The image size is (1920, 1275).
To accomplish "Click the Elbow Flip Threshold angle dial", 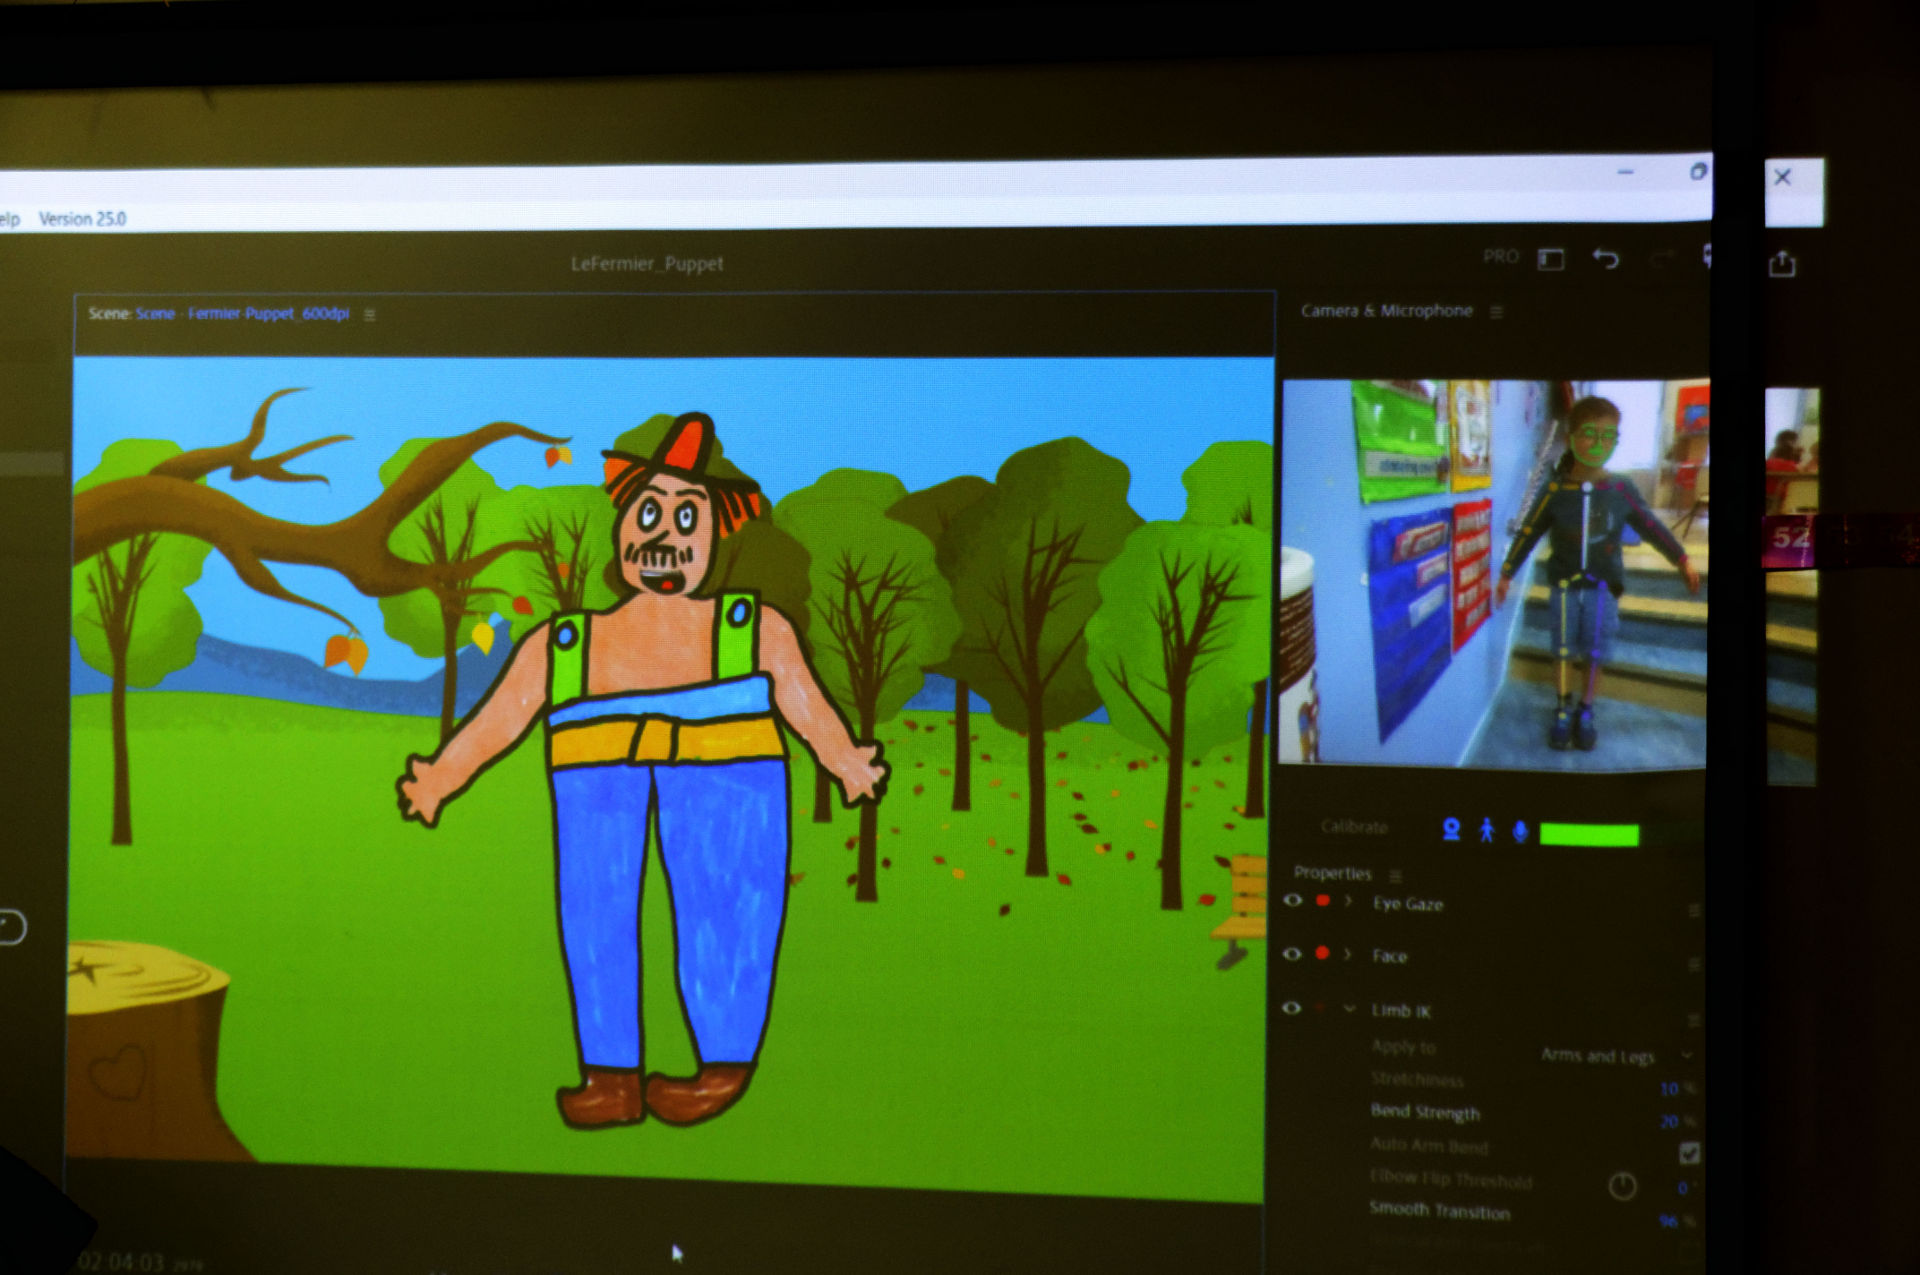I will click(x=1622, y=1186).
